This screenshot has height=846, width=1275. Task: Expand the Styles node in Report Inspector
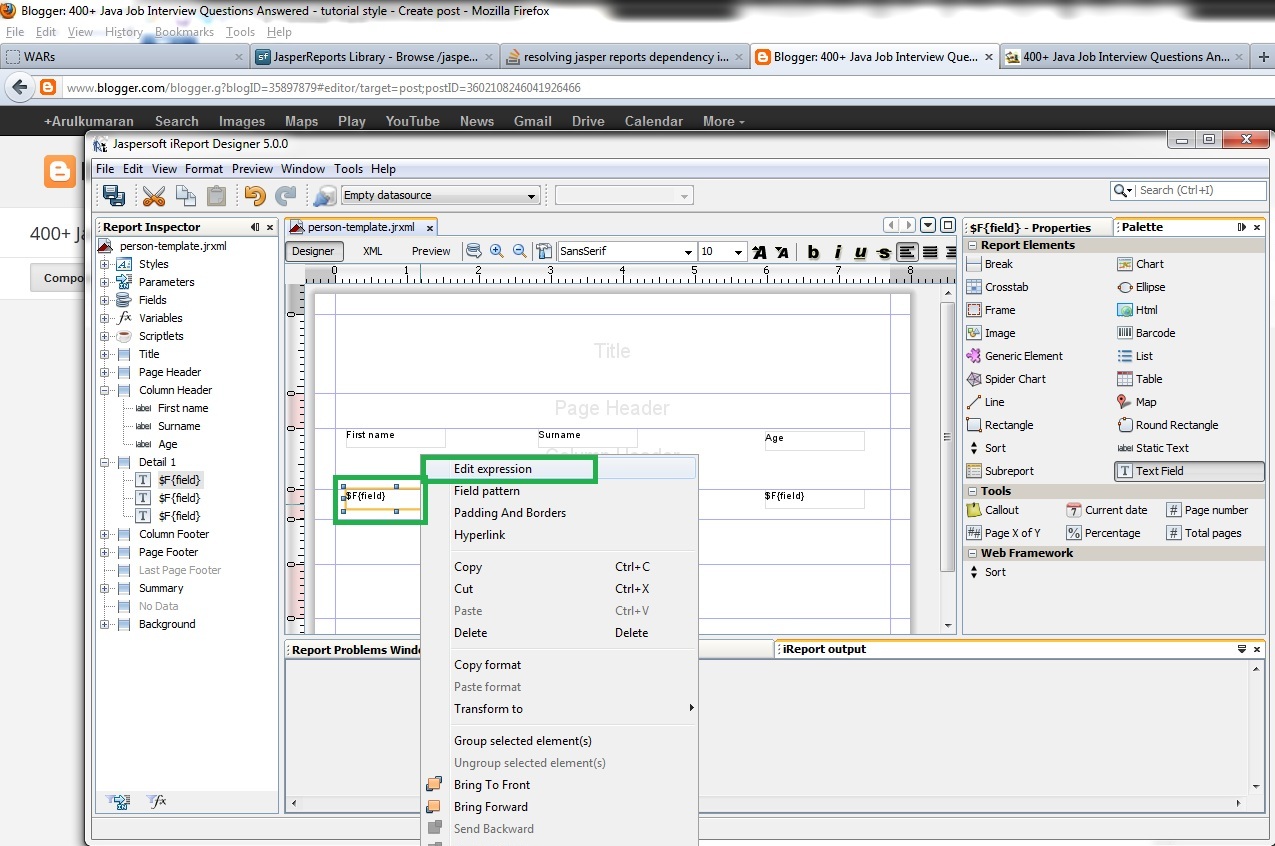pyautogui.click(x=105, y=264)
